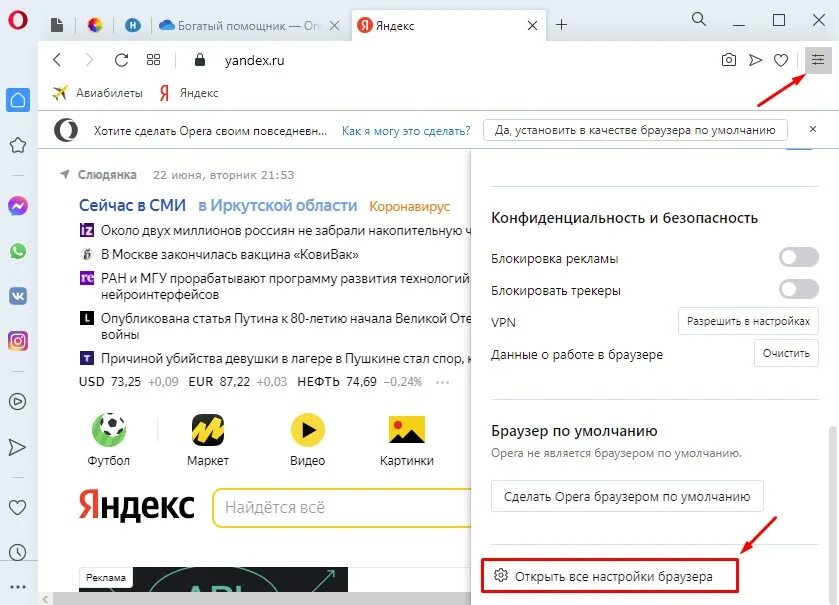Open the Opera main menu logo
The image size is (839, 605).
tap(18, 21)
